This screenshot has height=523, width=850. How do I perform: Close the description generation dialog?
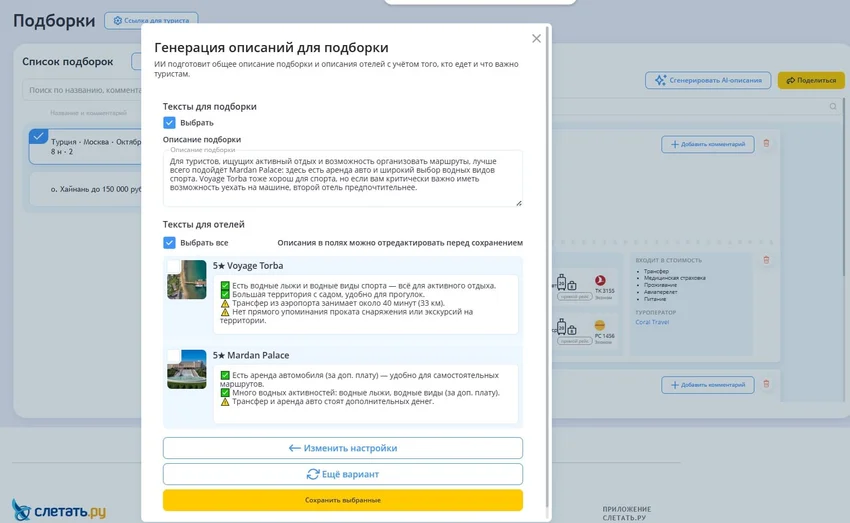click(x=536, y=38)
